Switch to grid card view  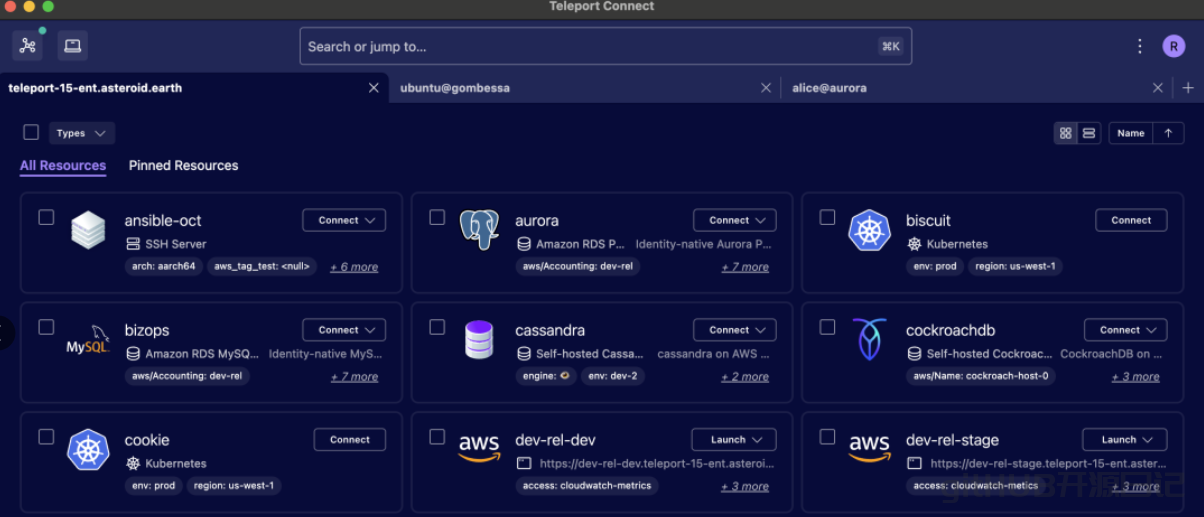(1066, 133)
